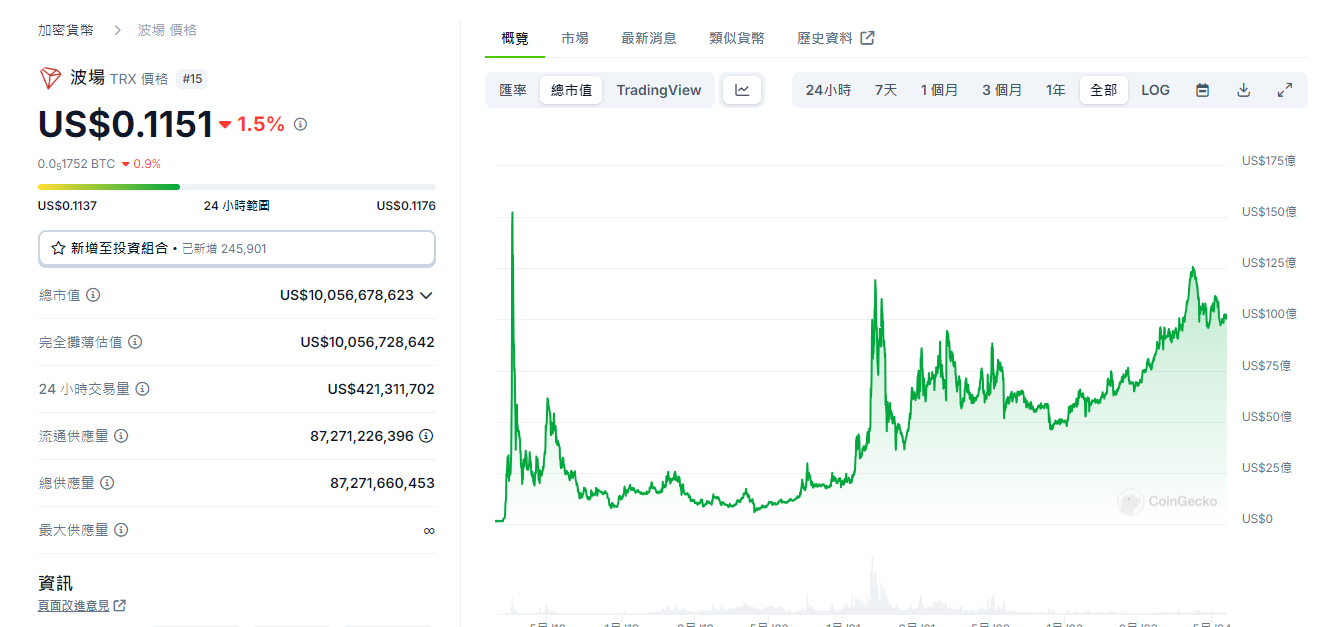
Task: Click 波場 價格 breadcrumb
Action: 167,30
